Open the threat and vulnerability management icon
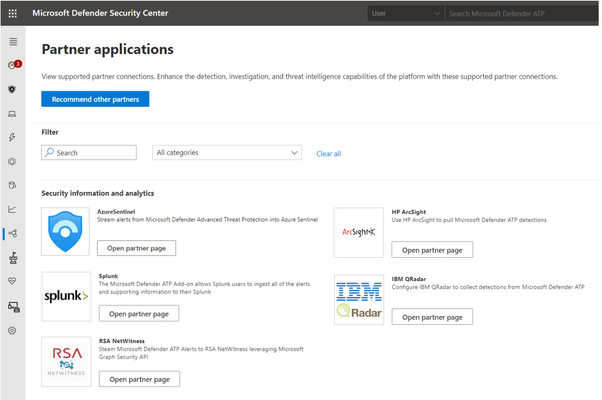This screenshot has height=400, width=602. pyautogui.click(x=13, y=258)
